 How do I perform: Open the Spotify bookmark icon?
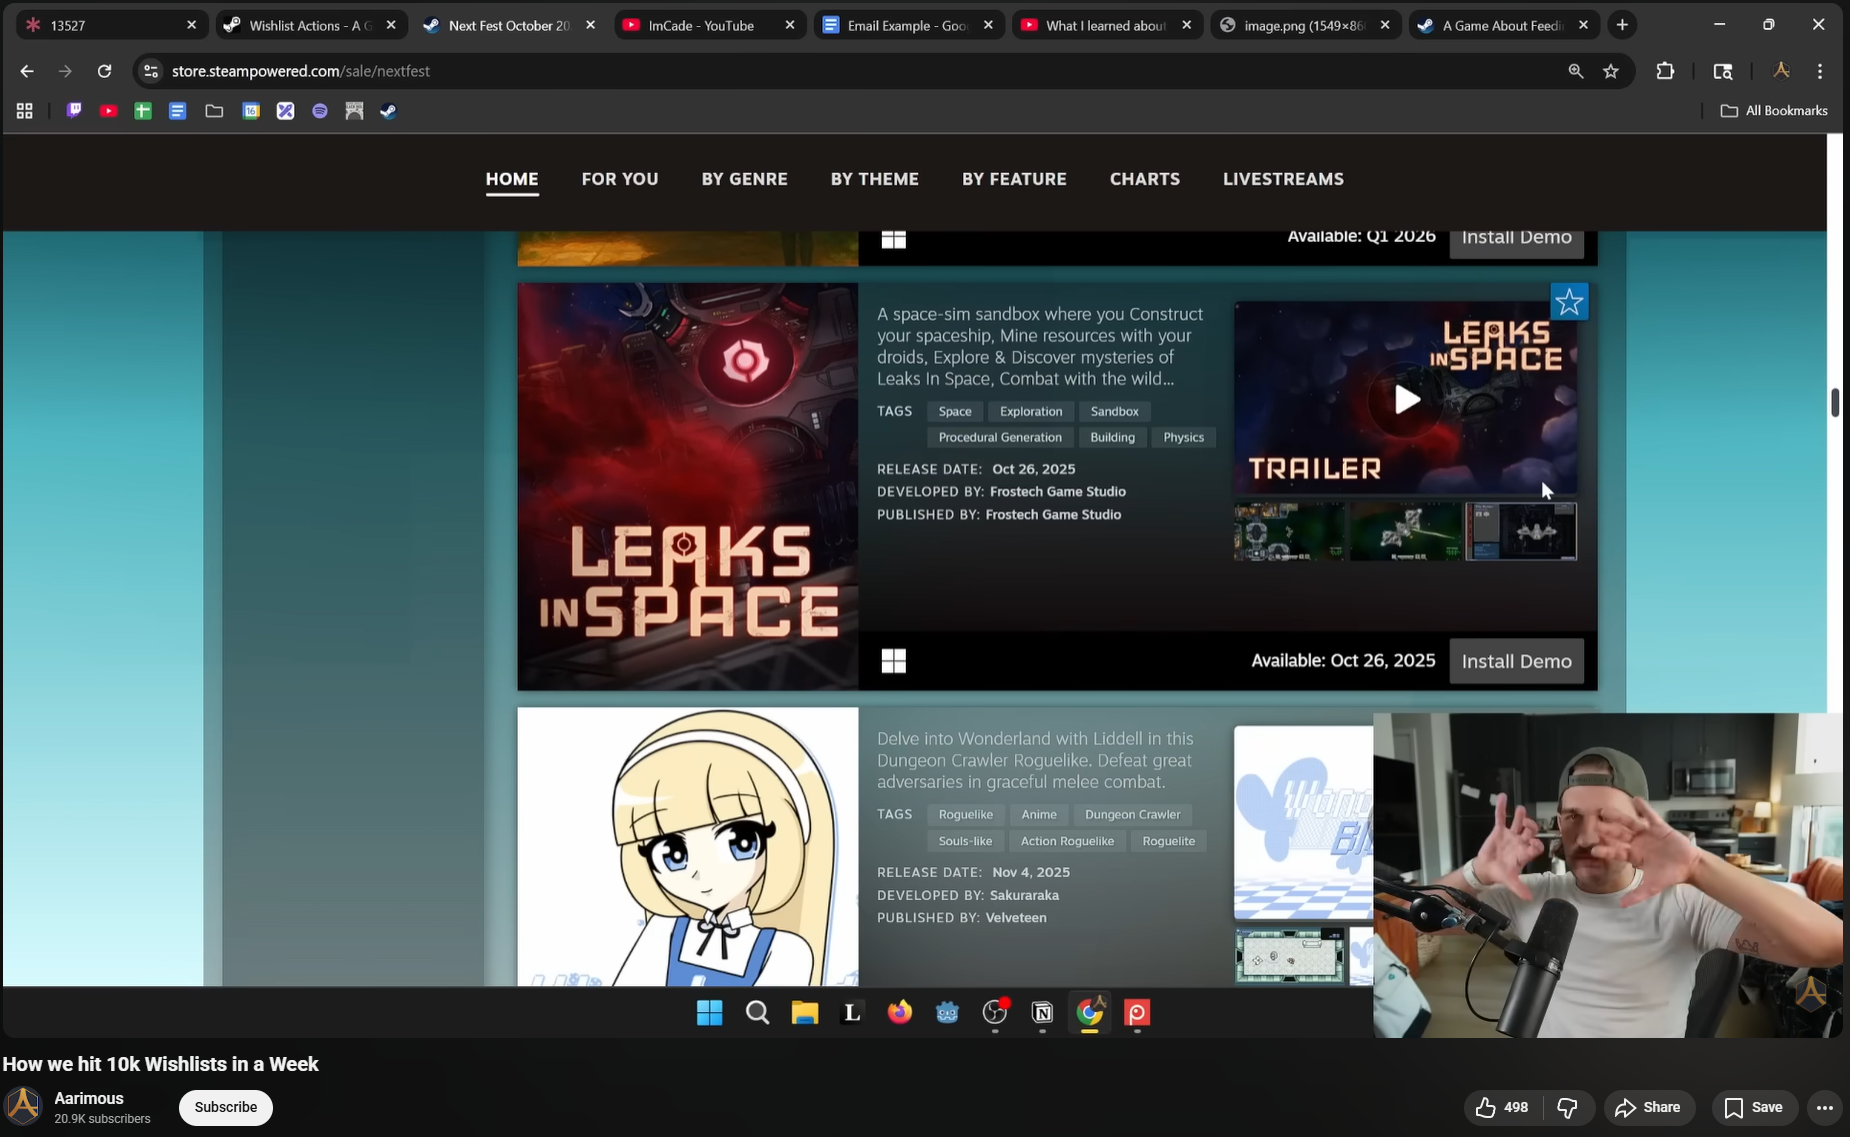(320, 111)
